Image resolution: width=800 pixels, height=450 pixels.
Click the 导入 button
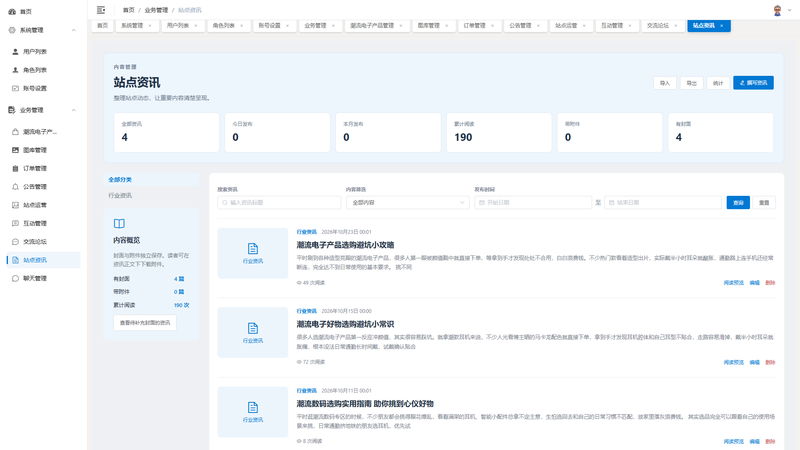[x=665, y=83]
